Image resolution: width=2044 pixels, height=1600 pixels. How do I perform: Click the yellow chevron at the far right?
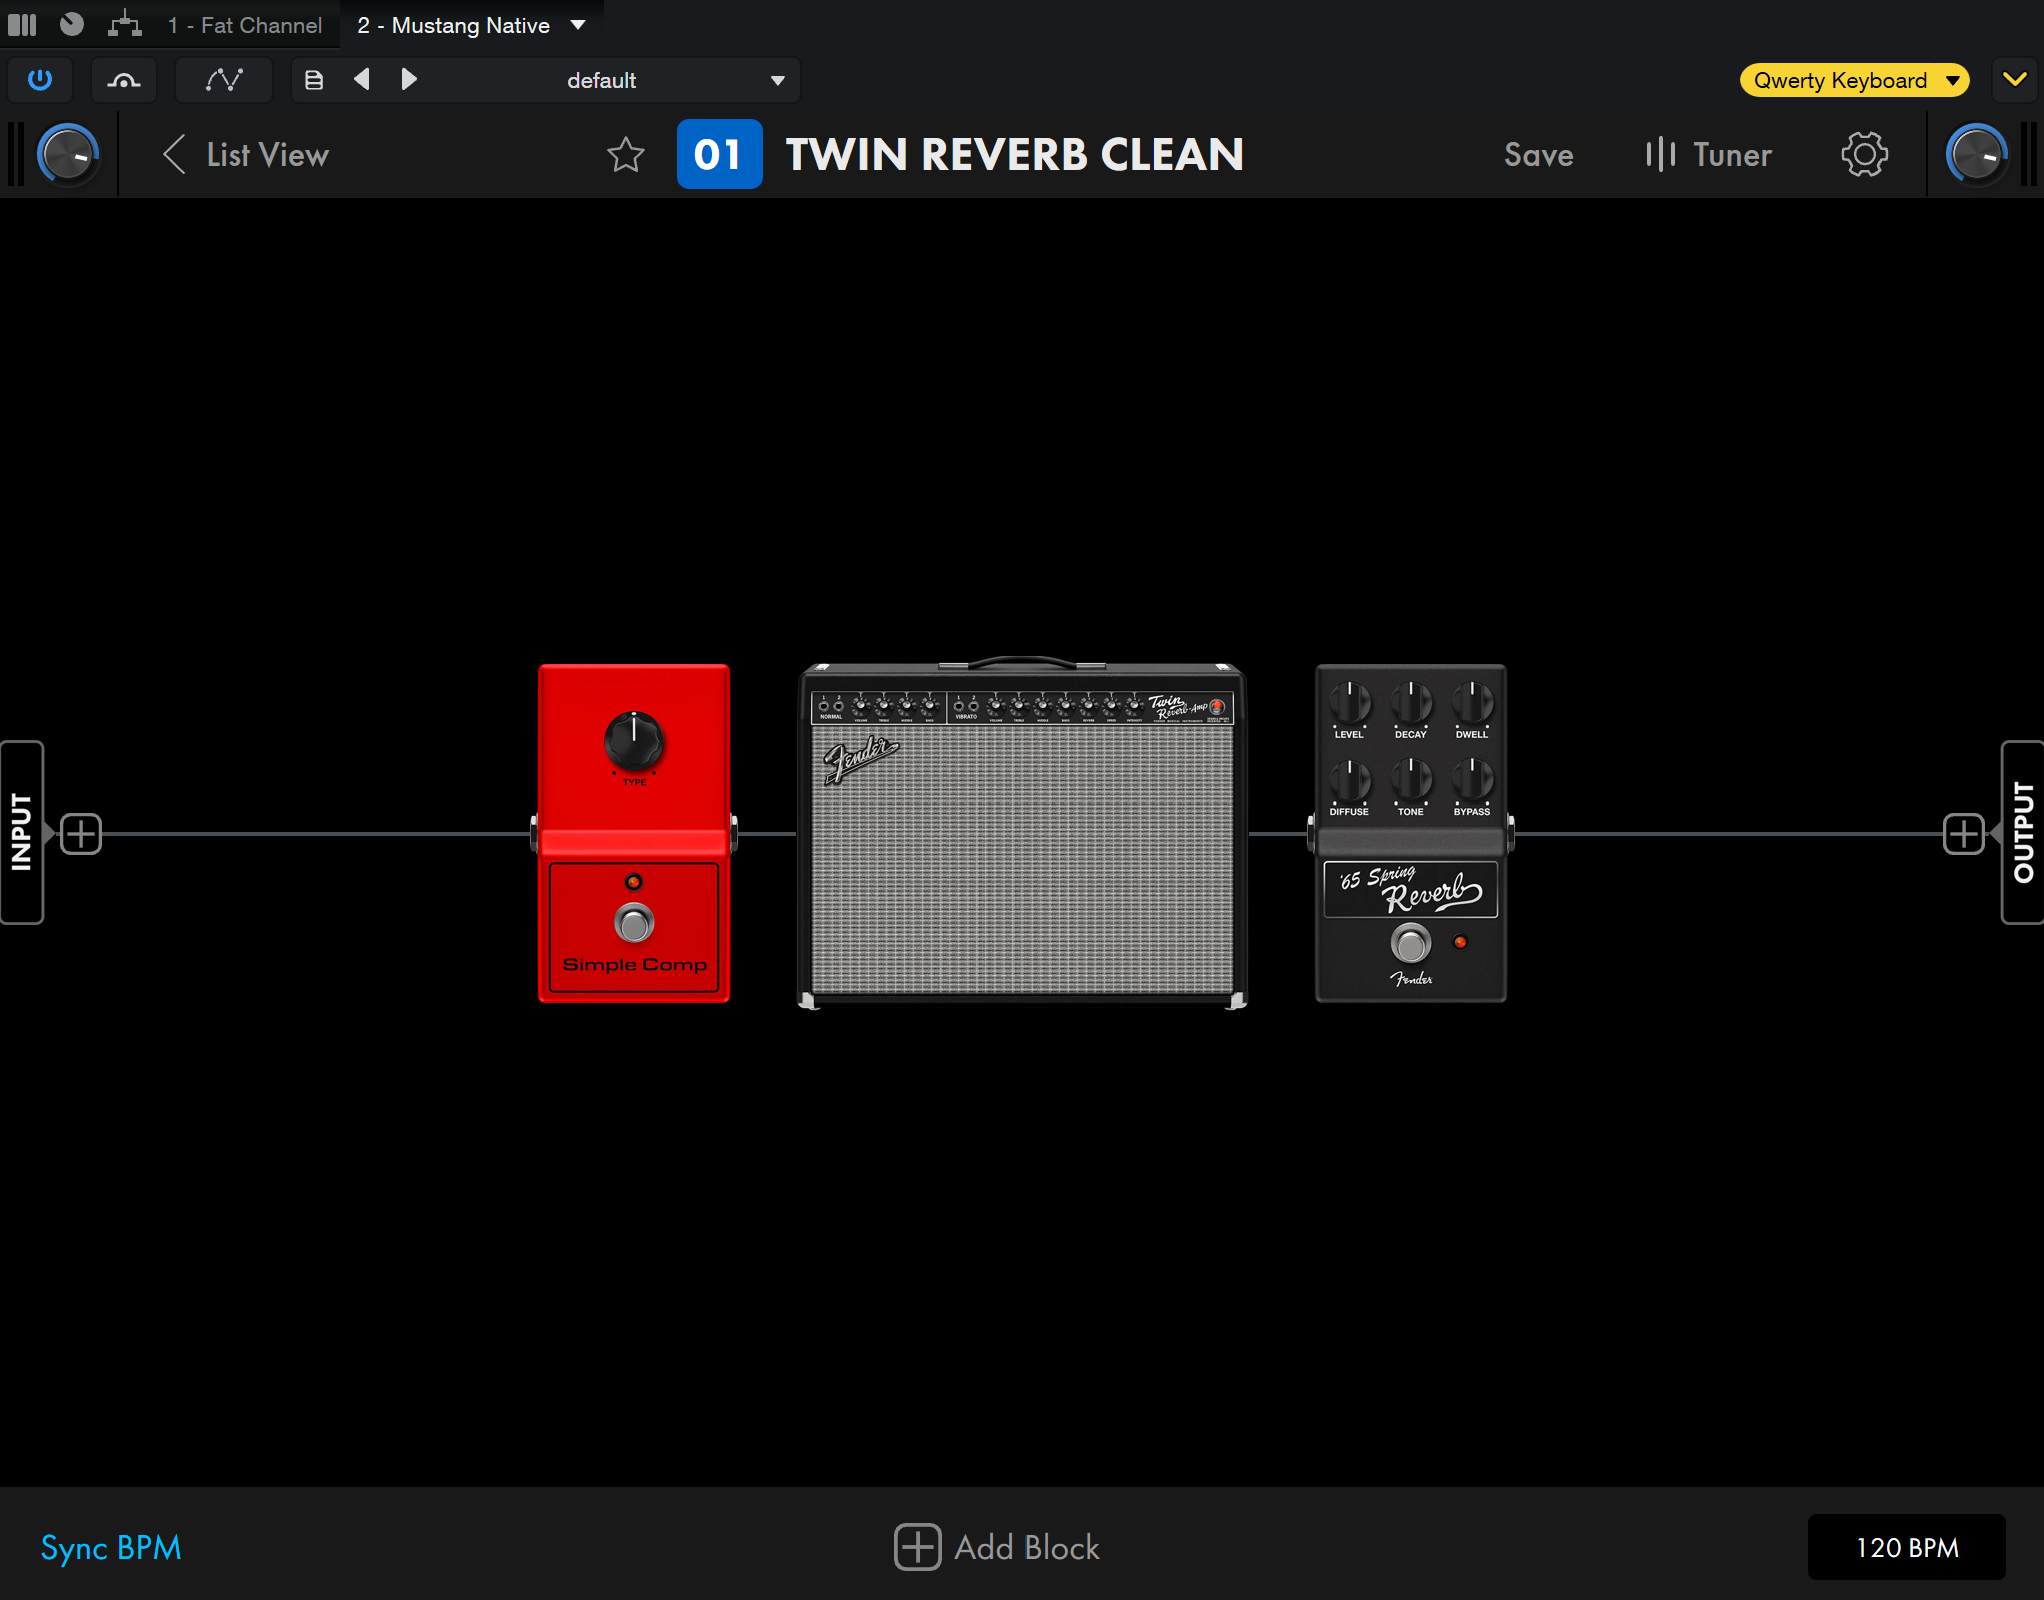point(2015,80)
